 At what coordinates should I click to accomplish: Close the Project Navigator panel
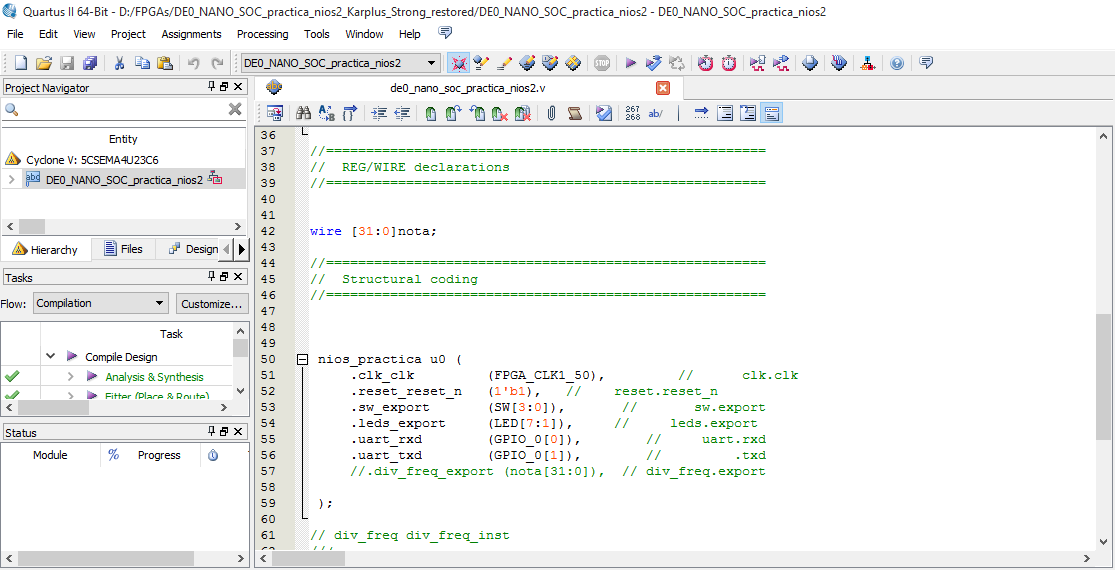[239, 87]
